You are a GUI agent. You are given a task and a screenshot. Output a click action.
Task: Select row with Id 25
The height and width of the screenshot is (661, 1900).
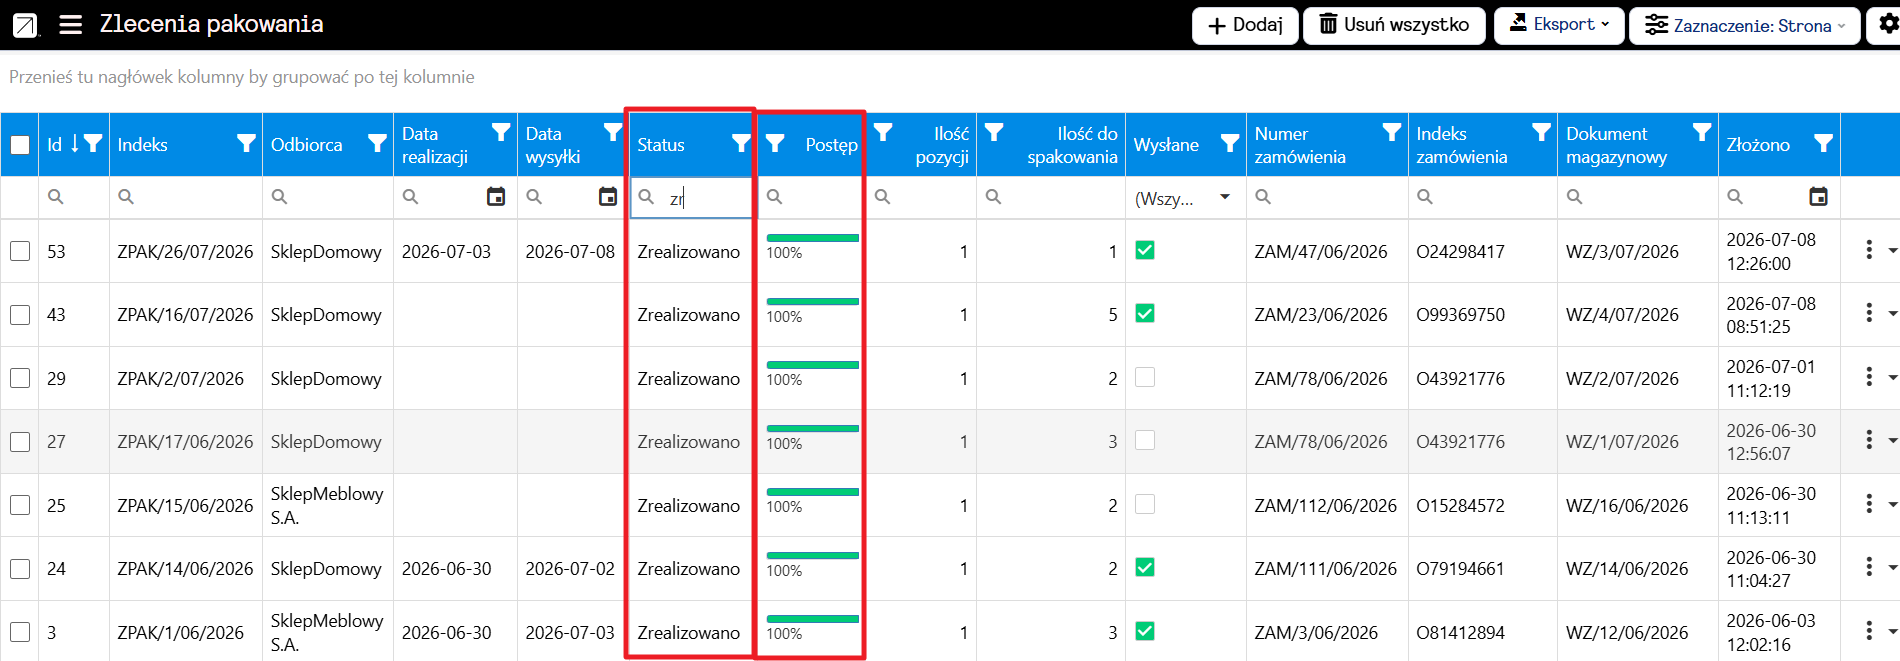[x=20, y=505]
